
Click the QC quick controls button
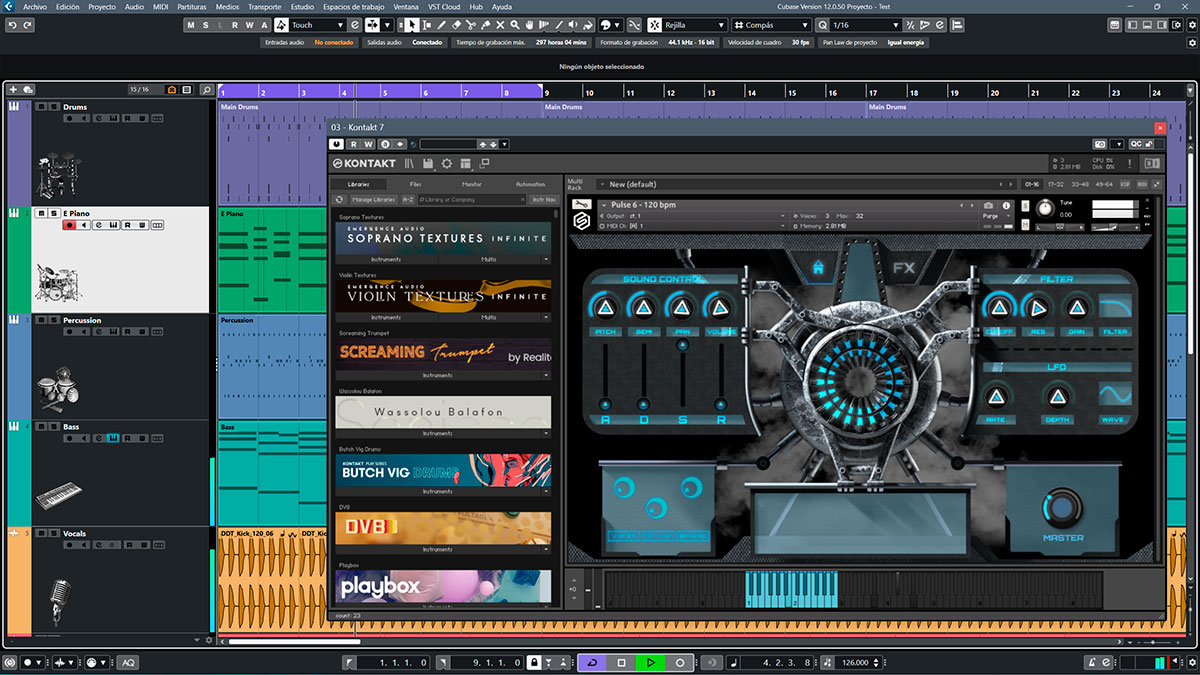(x=1135, y=144)
